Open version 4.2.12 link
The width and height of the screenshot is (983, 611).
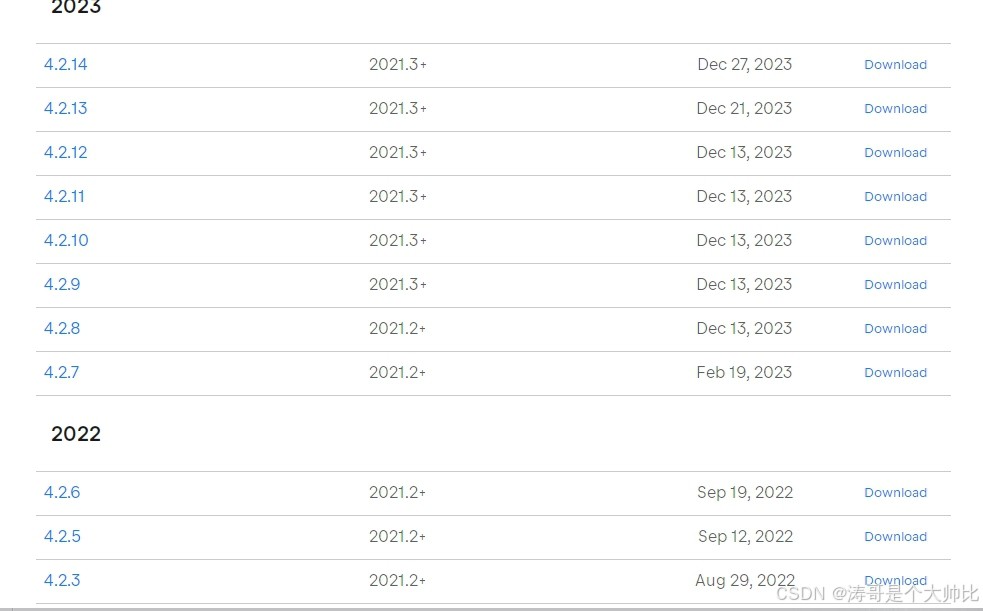[65, 152]
